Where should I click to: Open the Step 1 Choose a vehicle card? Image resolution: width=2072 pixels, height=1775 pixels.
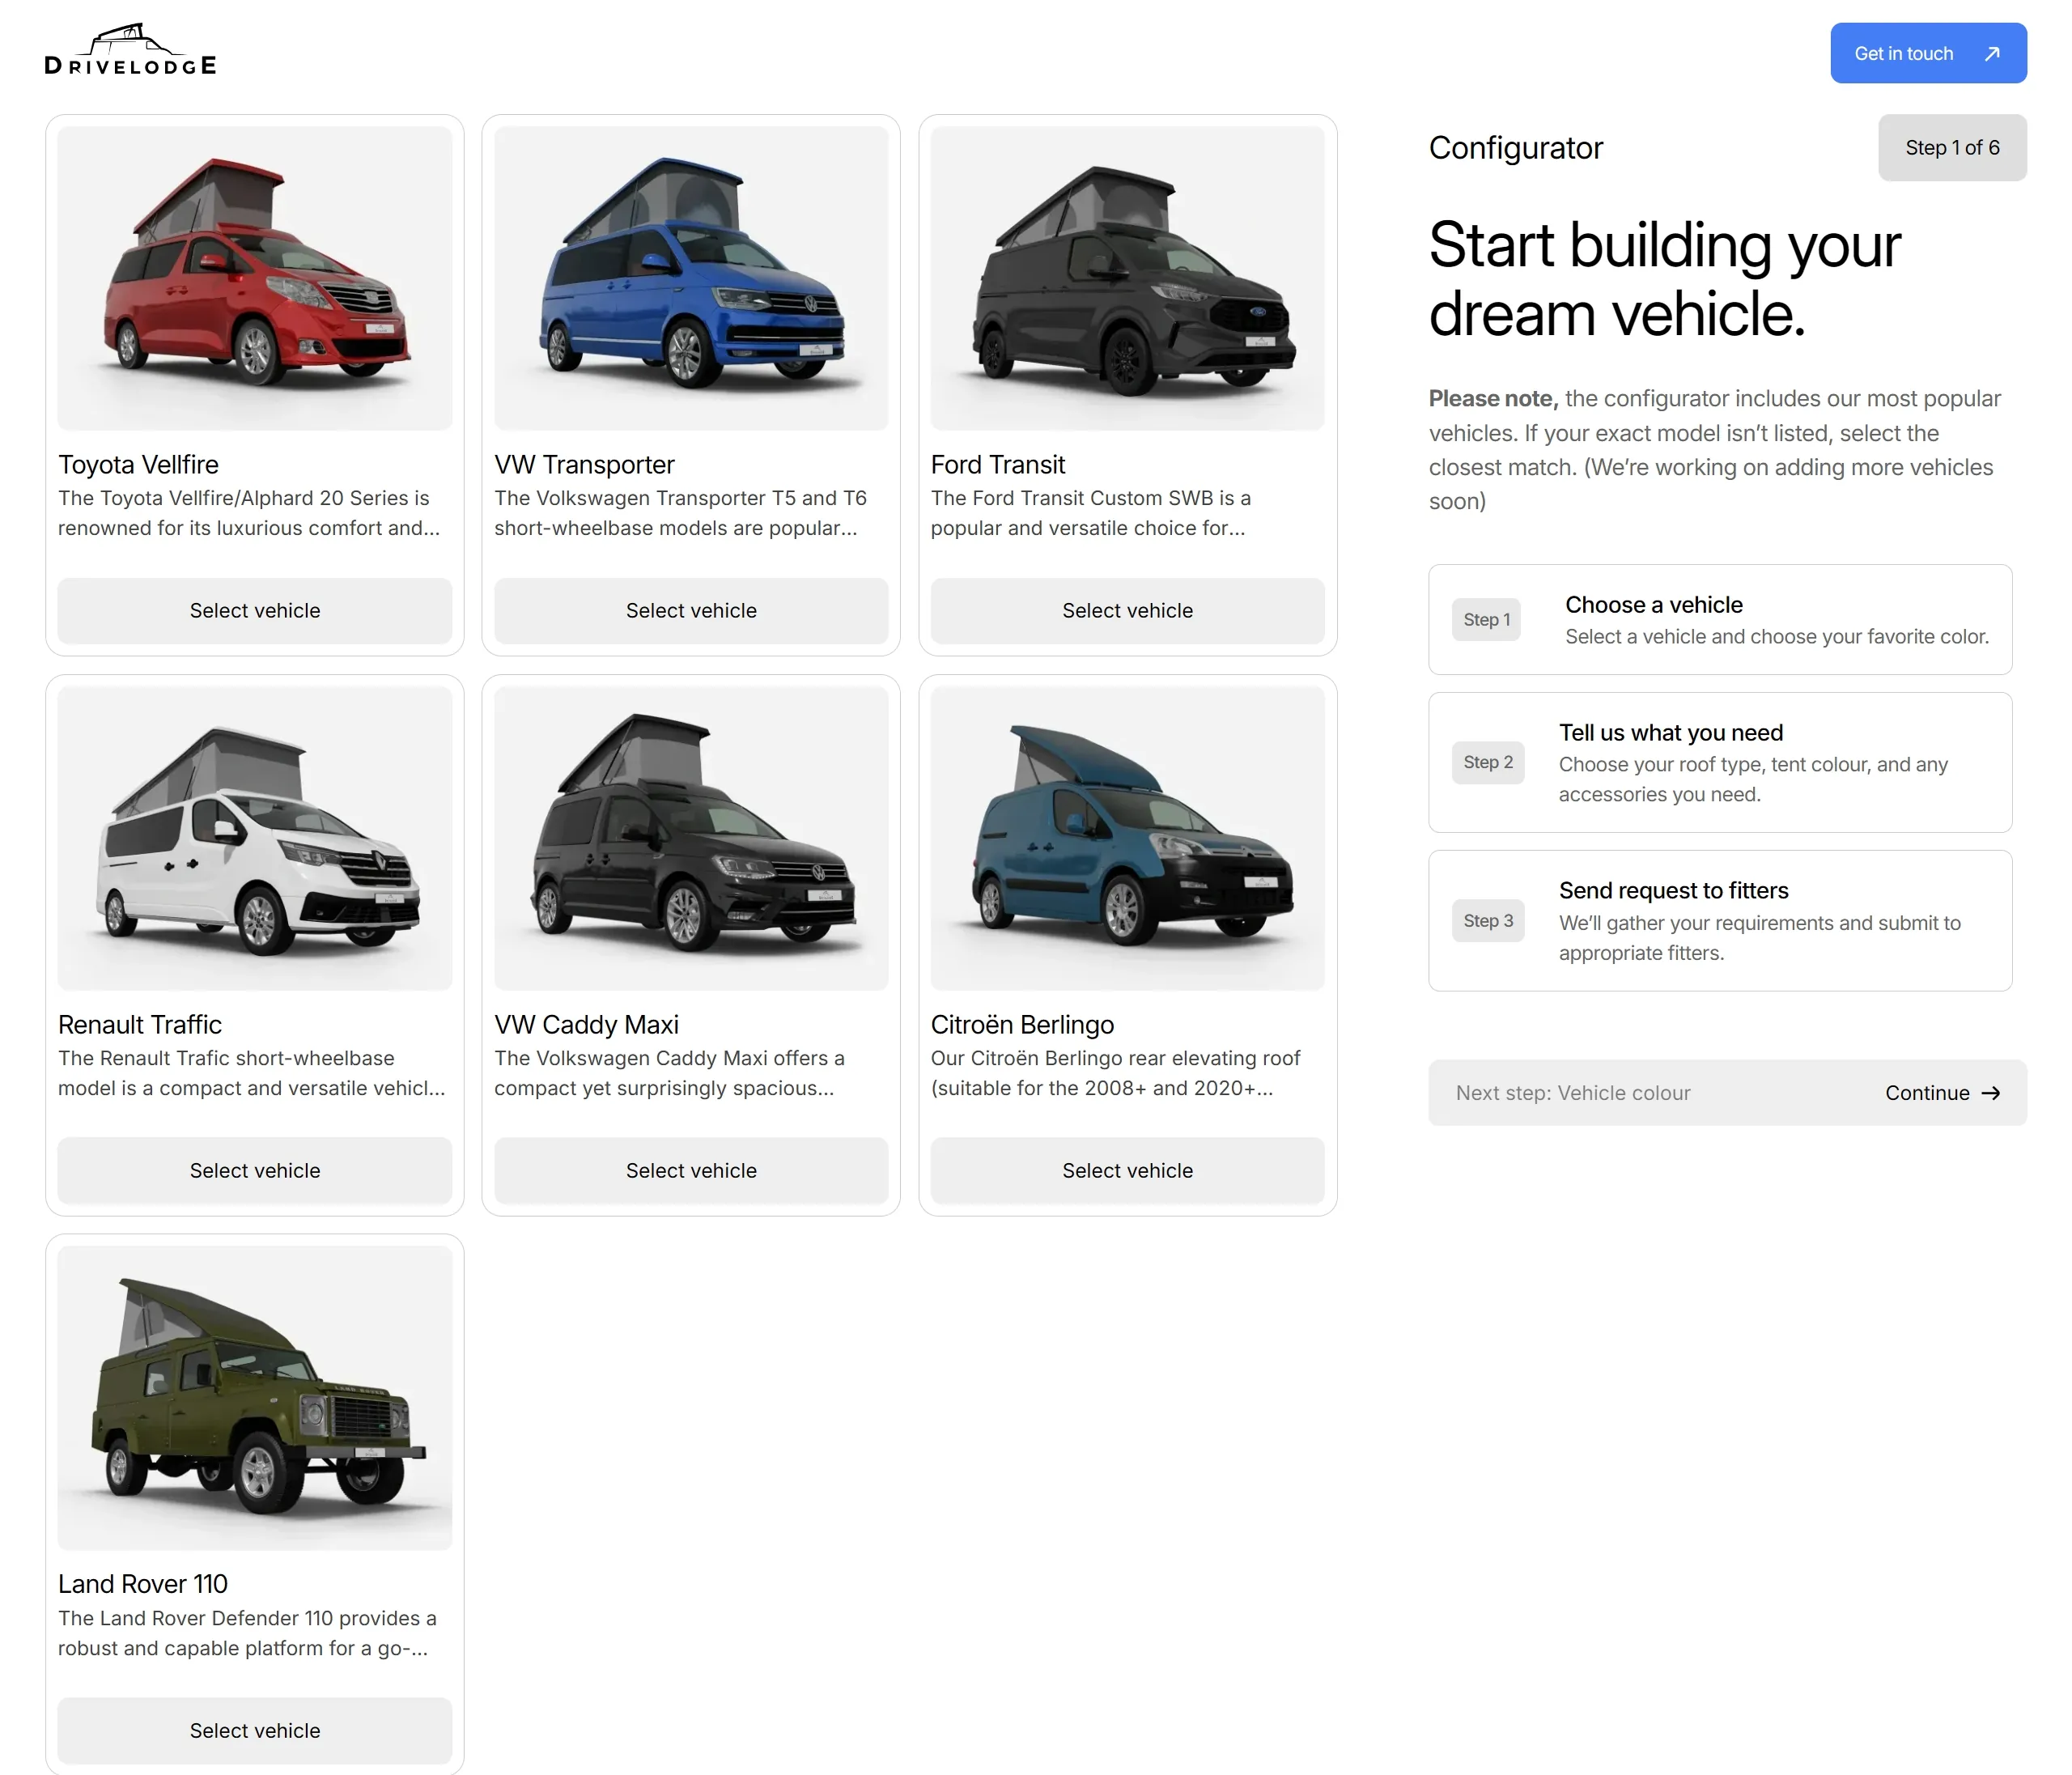coord(1719,619)
